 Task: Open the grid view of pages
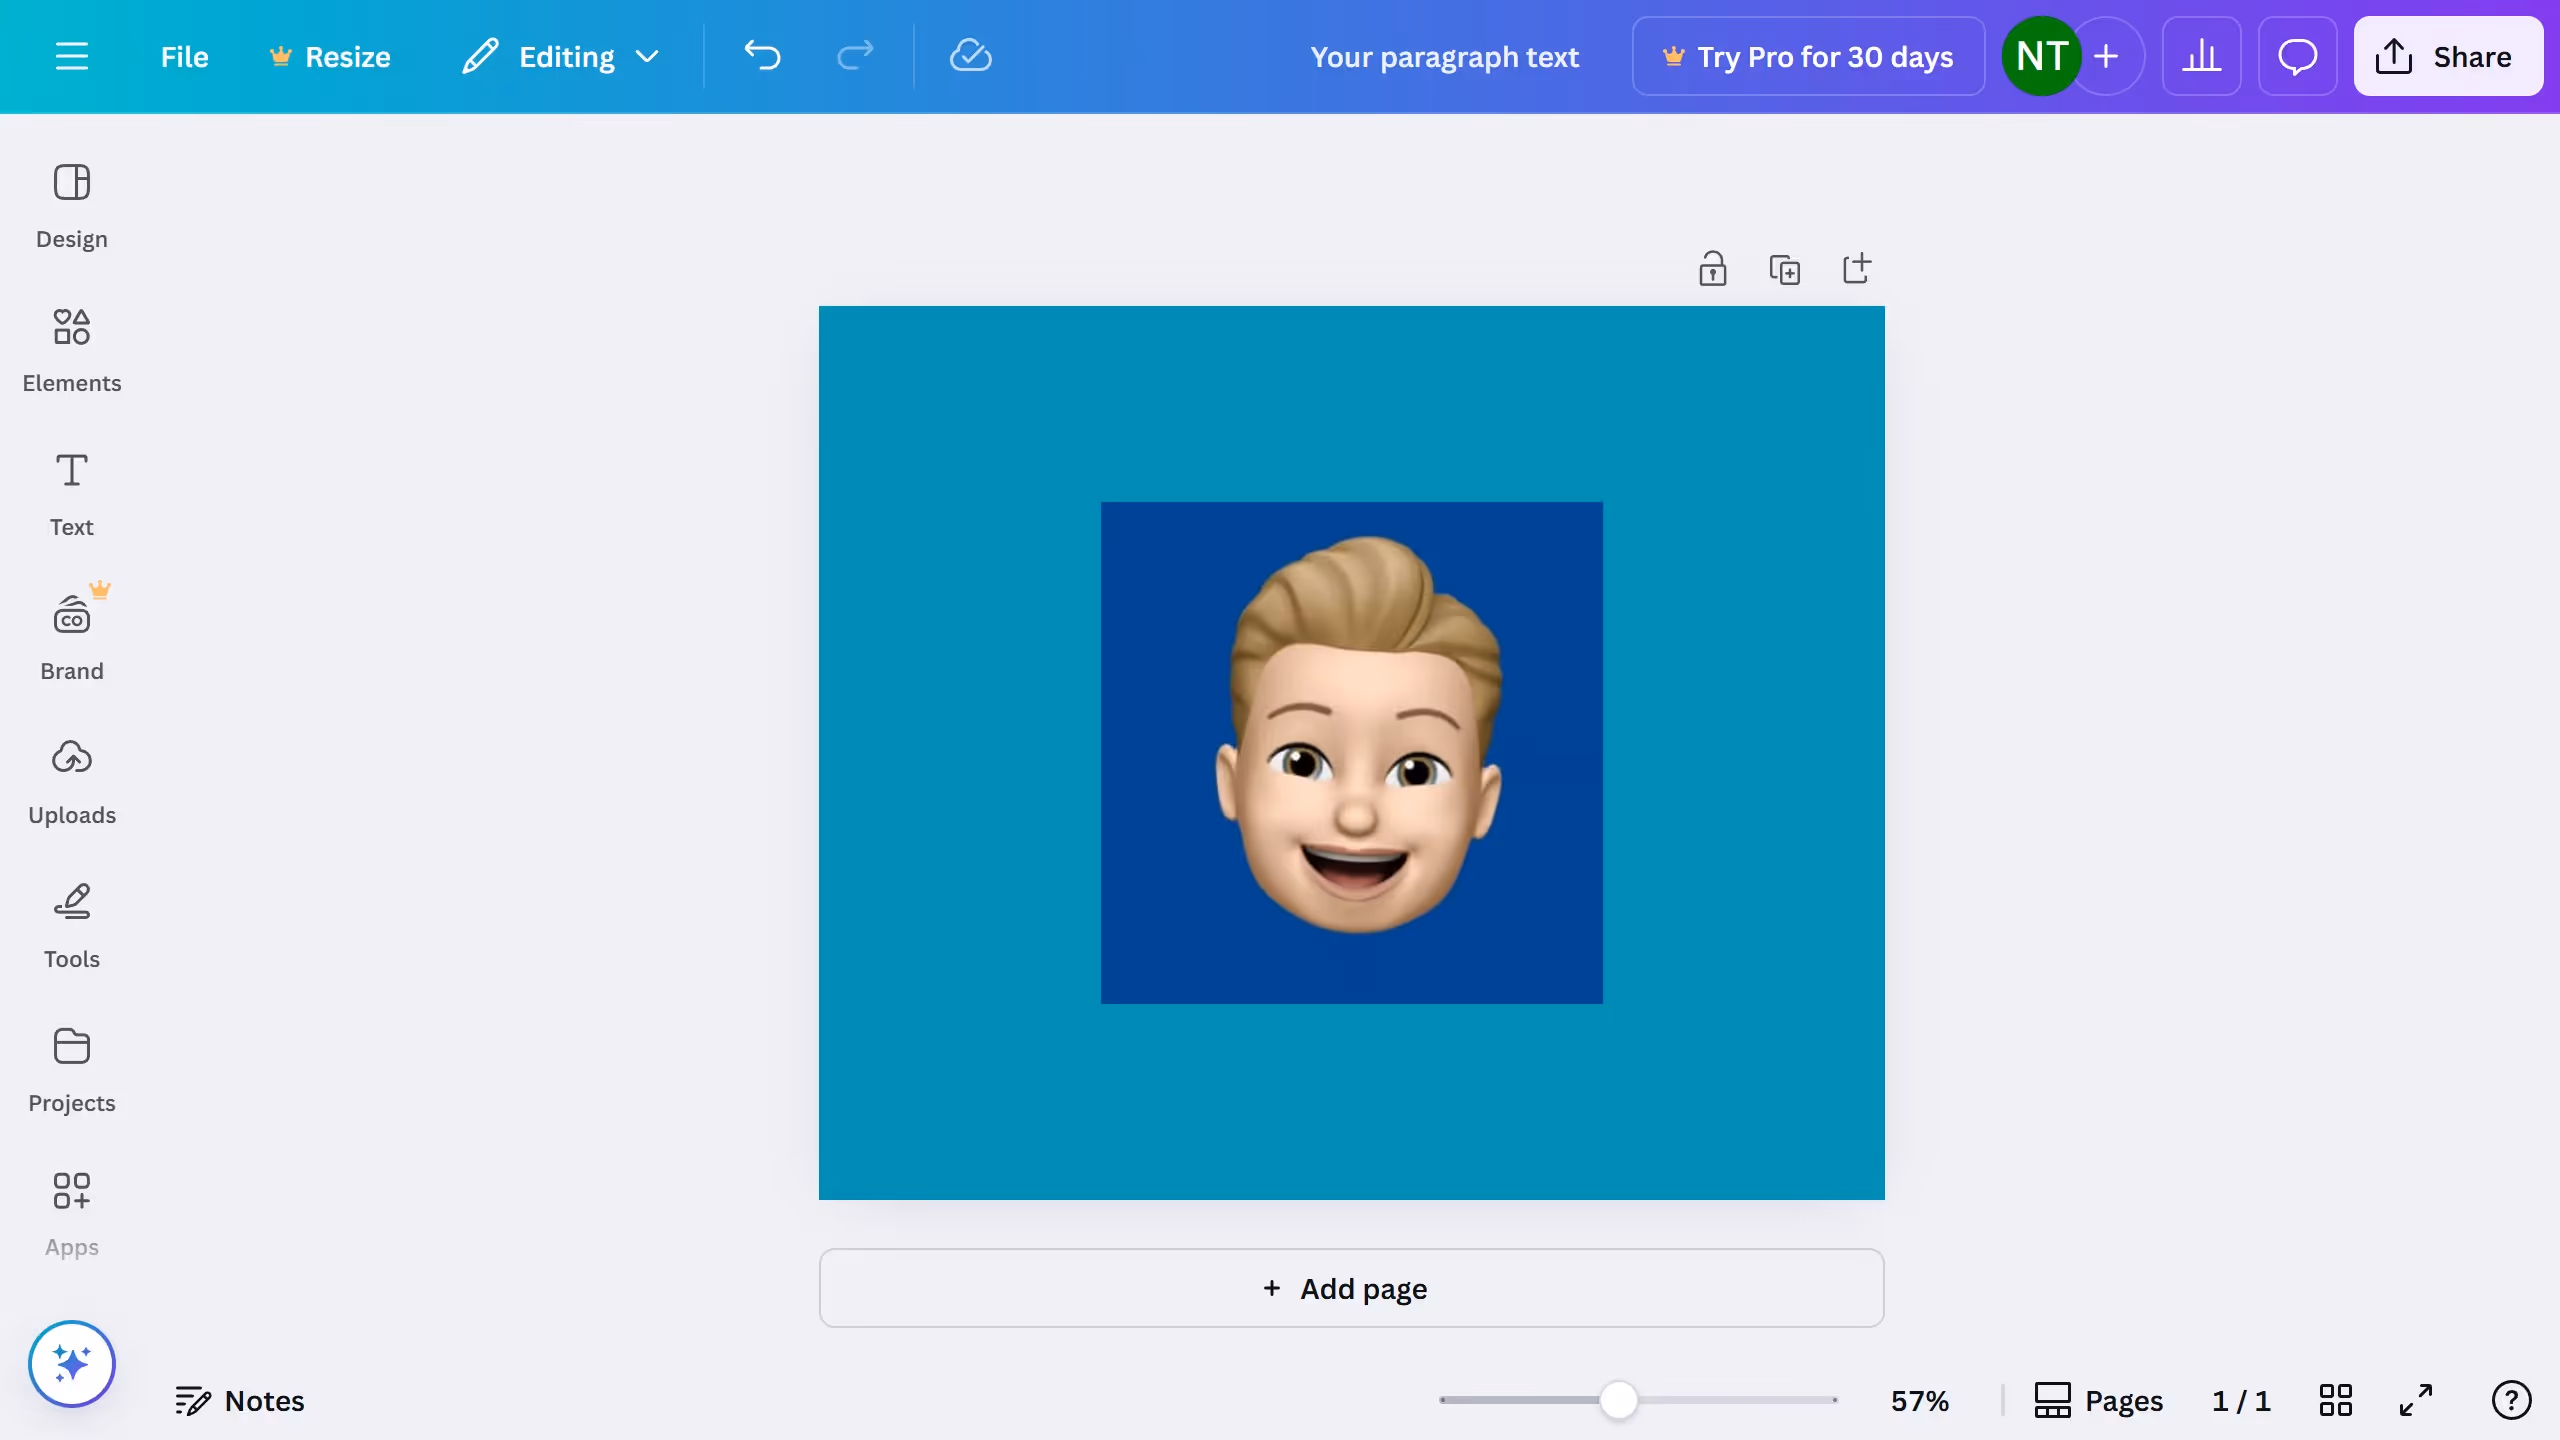[2337, 1400]
